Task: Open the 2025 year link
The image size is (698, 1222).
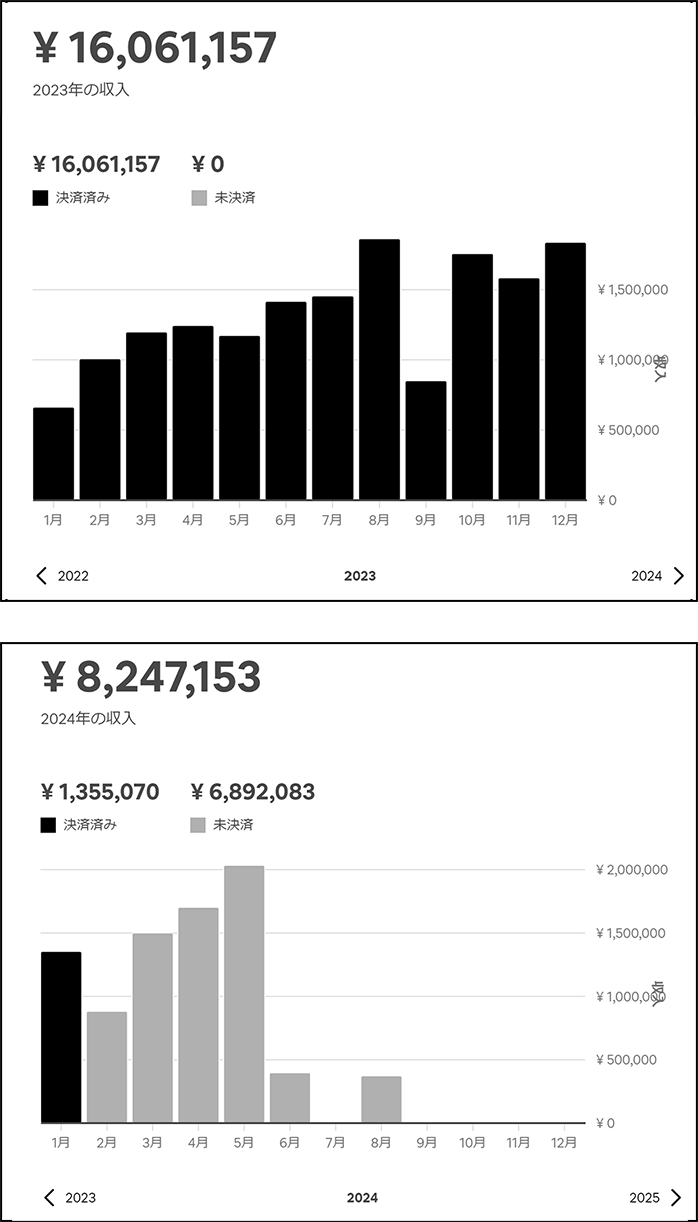Action: point(645,1198)
